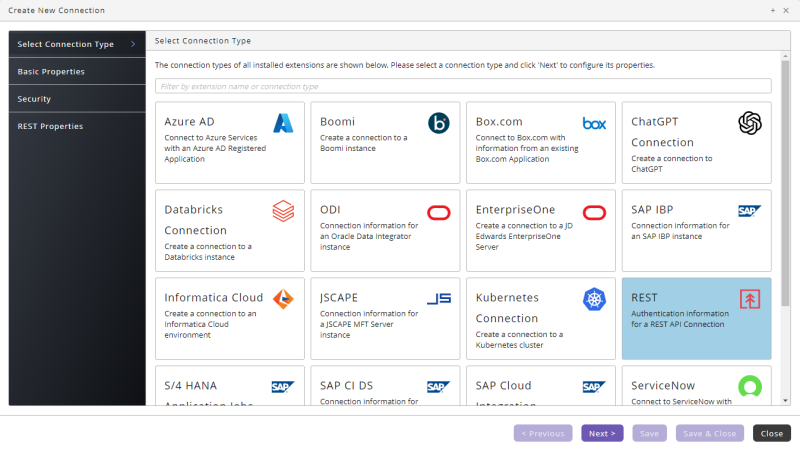Choose the Kubernetes Connection title
The image size is (800, 450).
[507, 308]
